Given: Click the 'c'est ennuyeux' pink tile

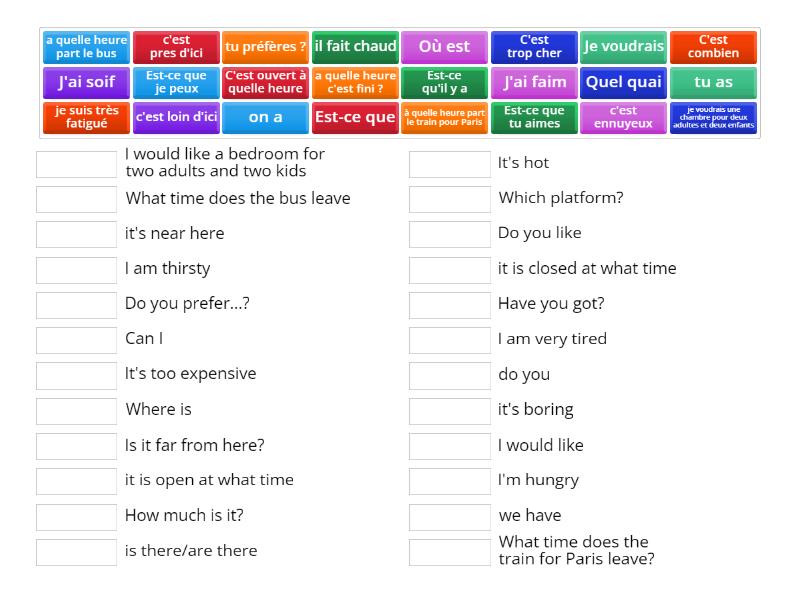Looking at the screenshot, I should tap(624, 117).
